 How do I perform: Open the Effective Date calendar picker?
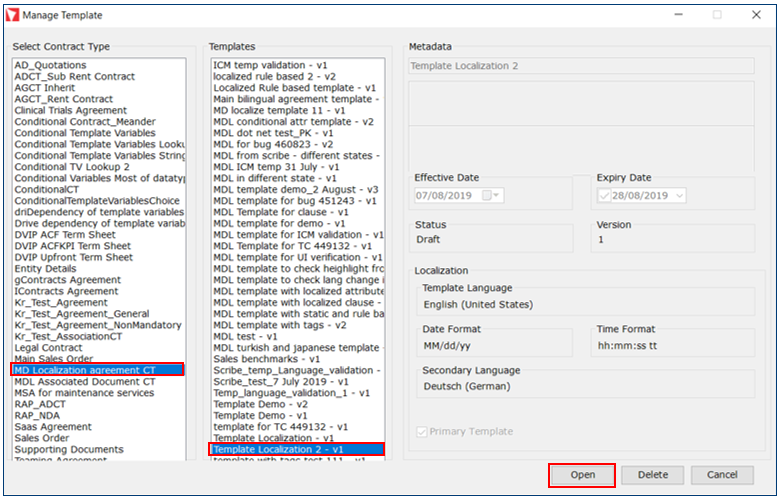[489, 196]
